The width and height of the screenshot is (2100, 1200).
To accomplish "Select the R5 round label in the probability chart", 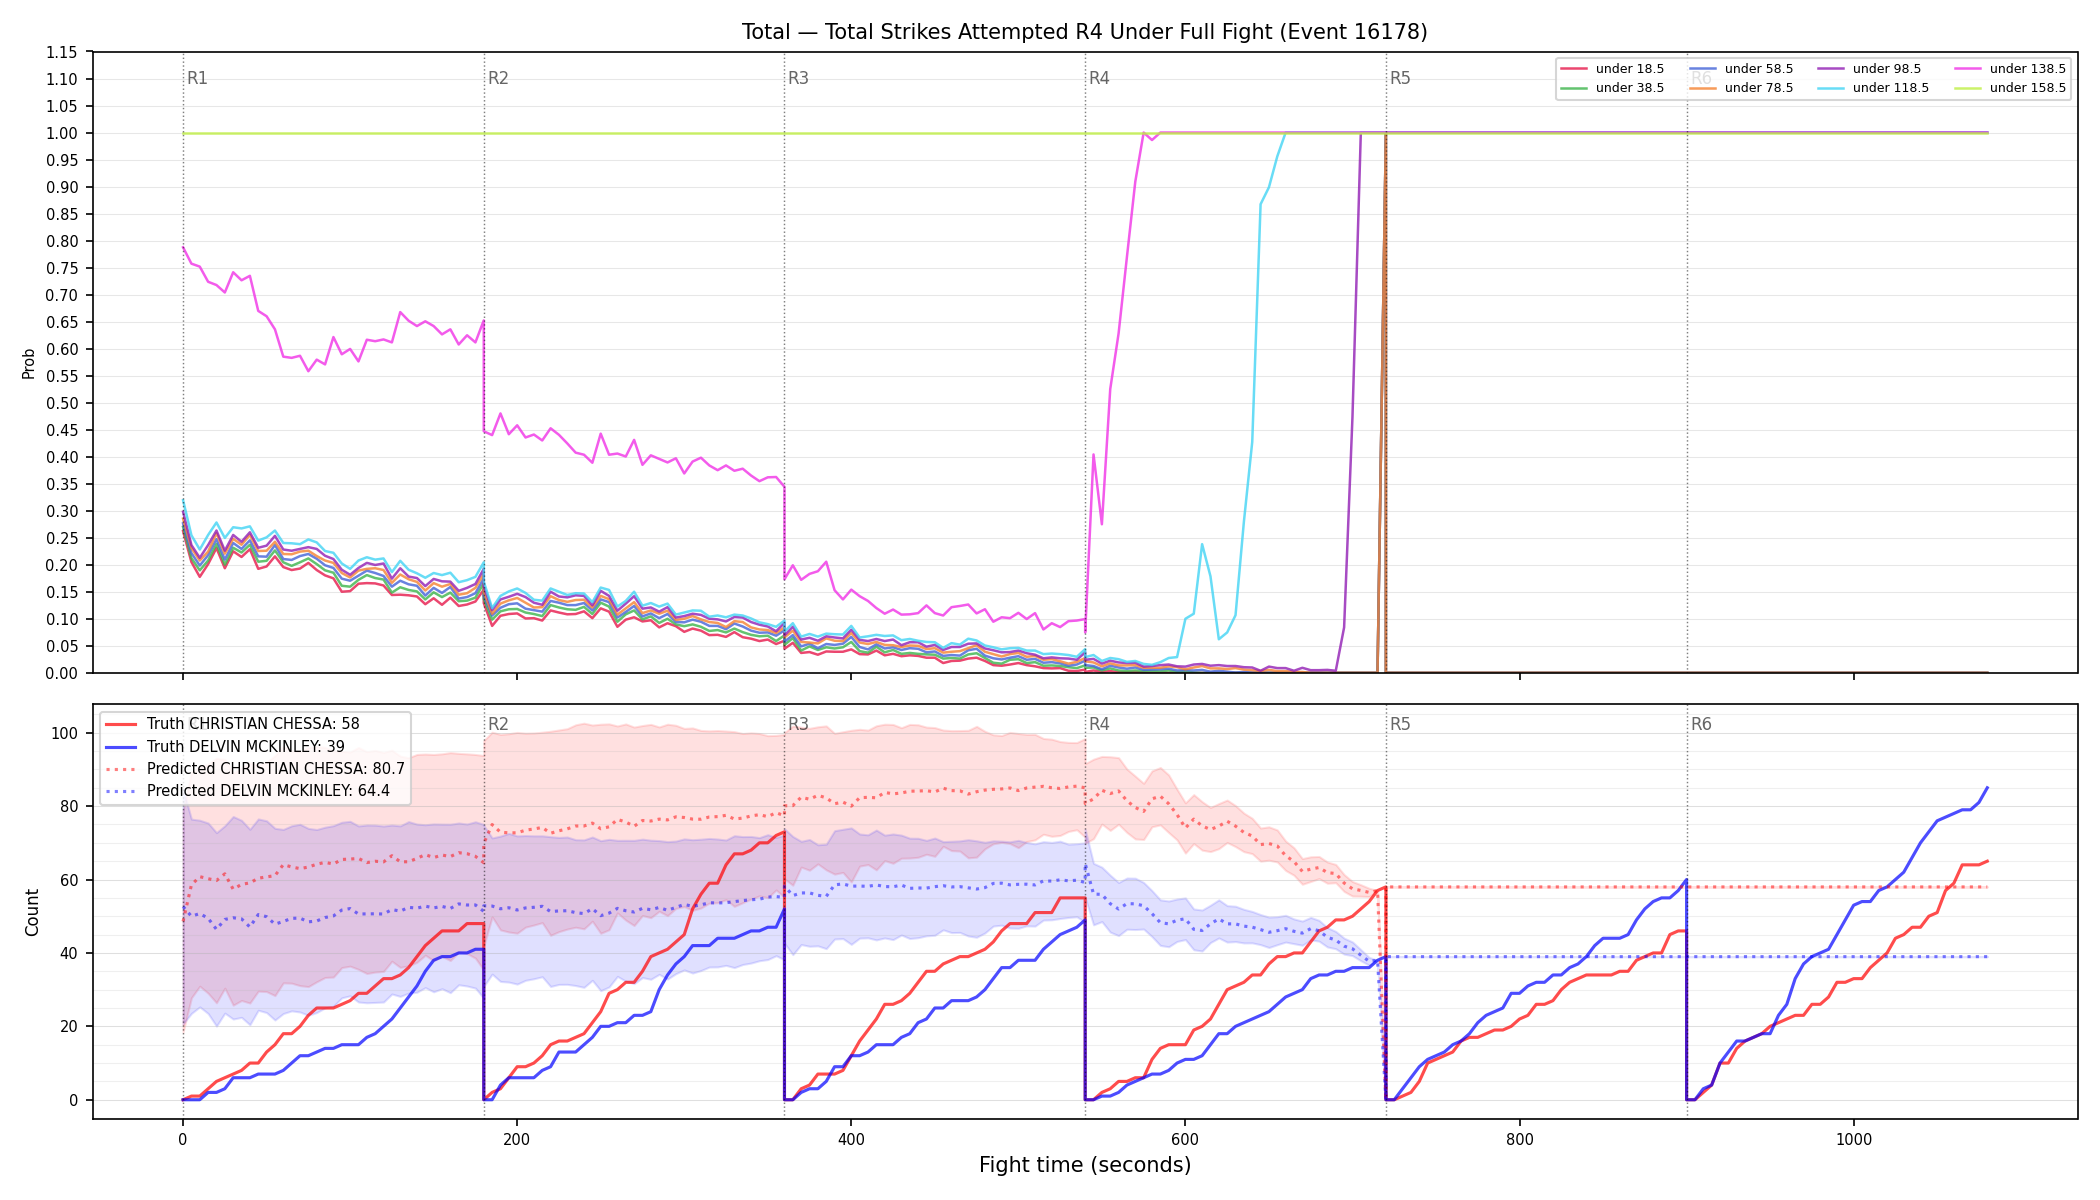I will (x=1400, y=78).
